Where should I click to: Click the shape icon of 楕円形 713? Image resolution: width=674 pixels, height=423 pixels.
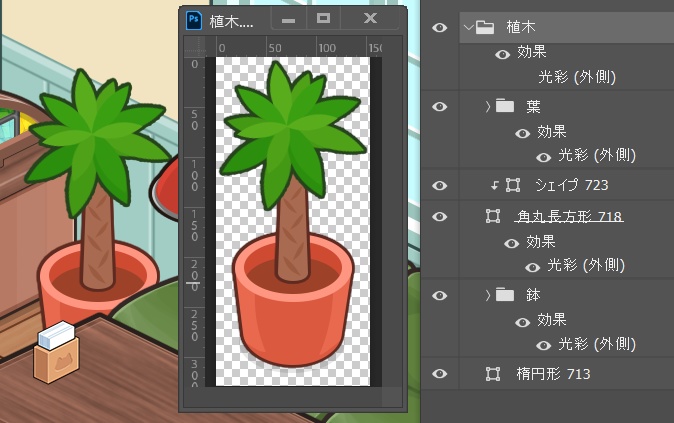coord(493,374)
